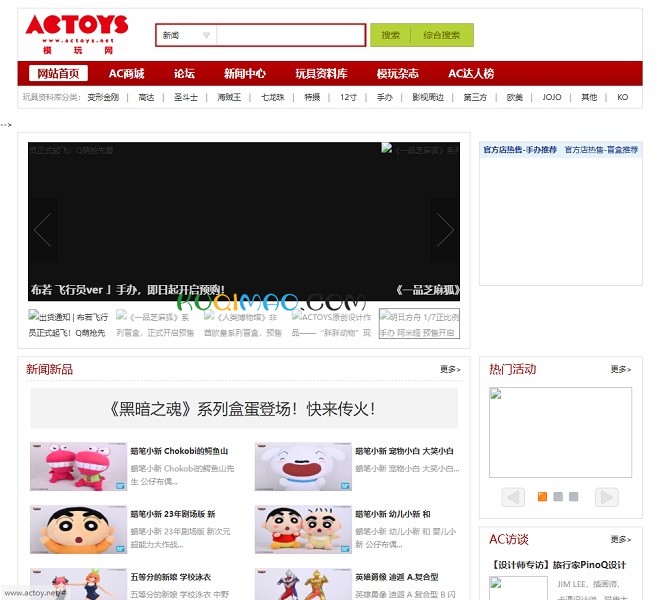Viewport: 657px width, 600px height.
Task: Select the 手办 category link
Action: [385, 97]
